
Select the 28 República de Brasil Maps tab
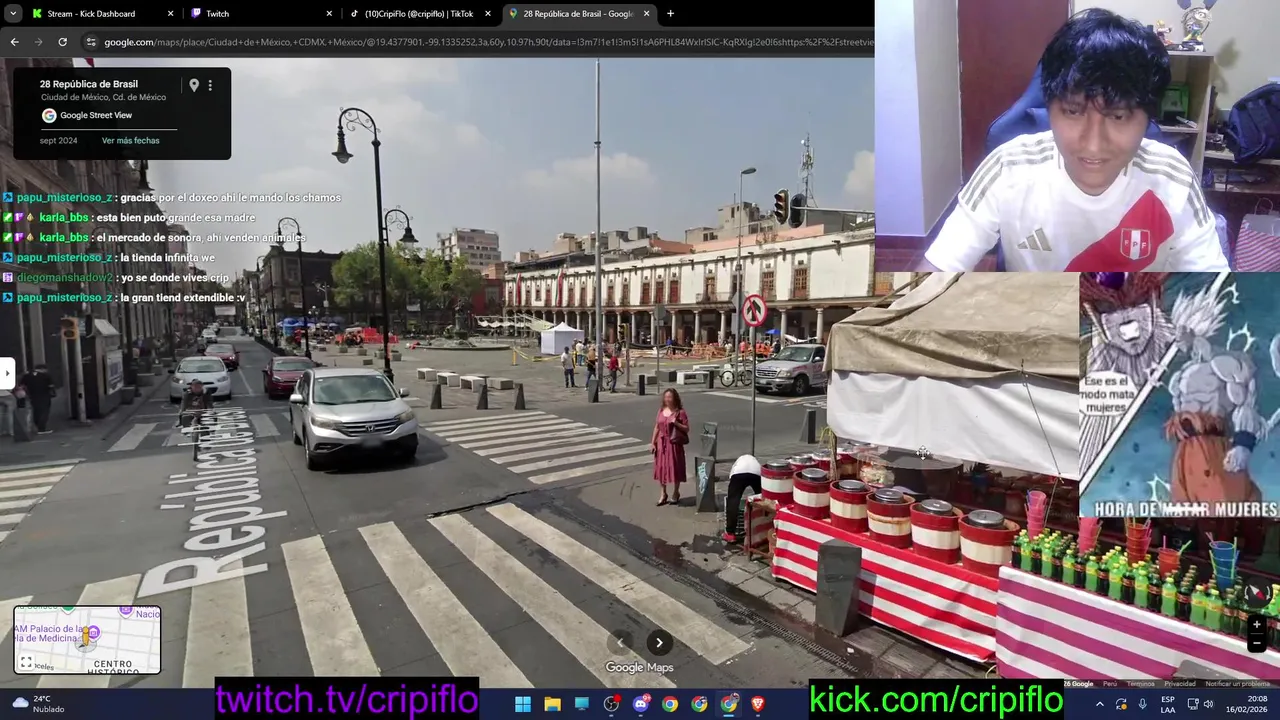tap(579, 13)
